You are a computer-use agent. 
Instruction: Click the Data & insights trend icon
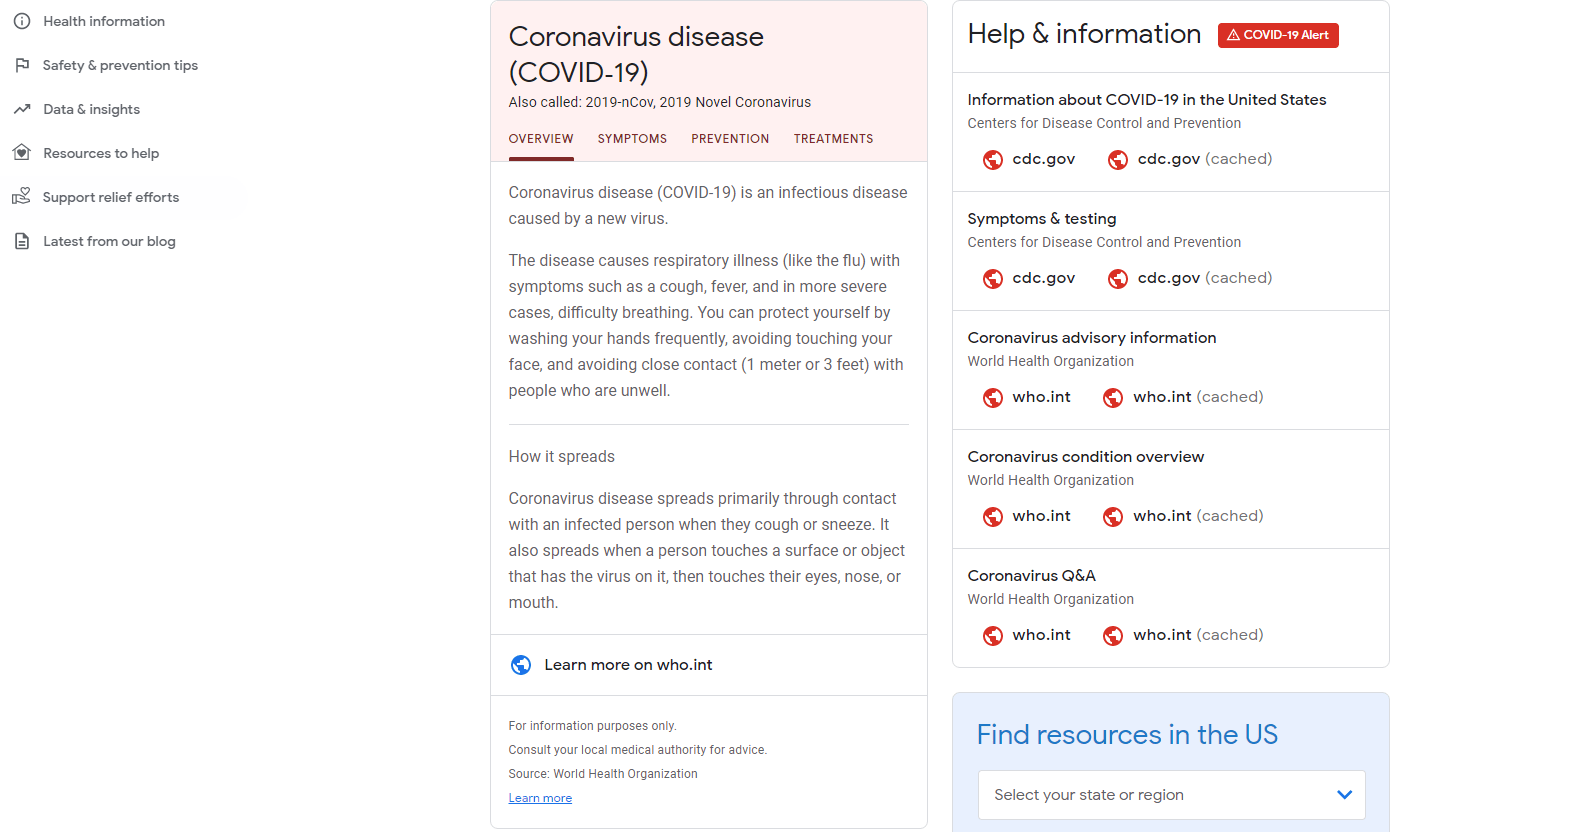click(22, 109)
